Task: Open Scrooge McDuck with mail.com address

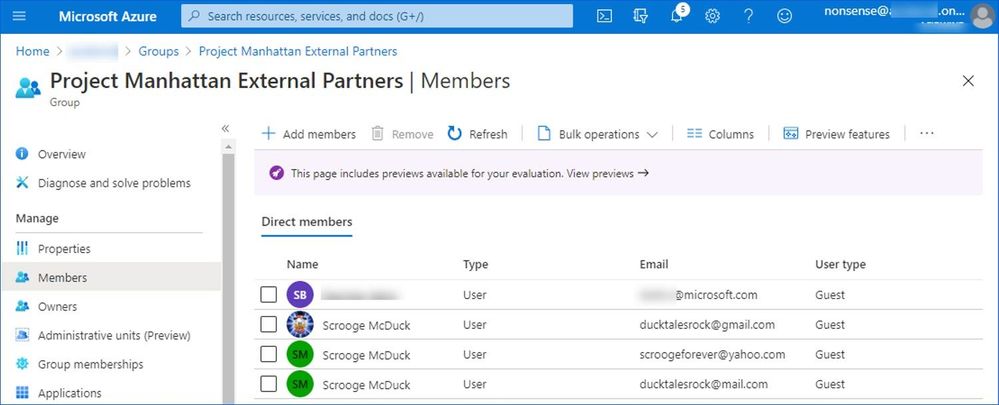Action: point(366,385)
